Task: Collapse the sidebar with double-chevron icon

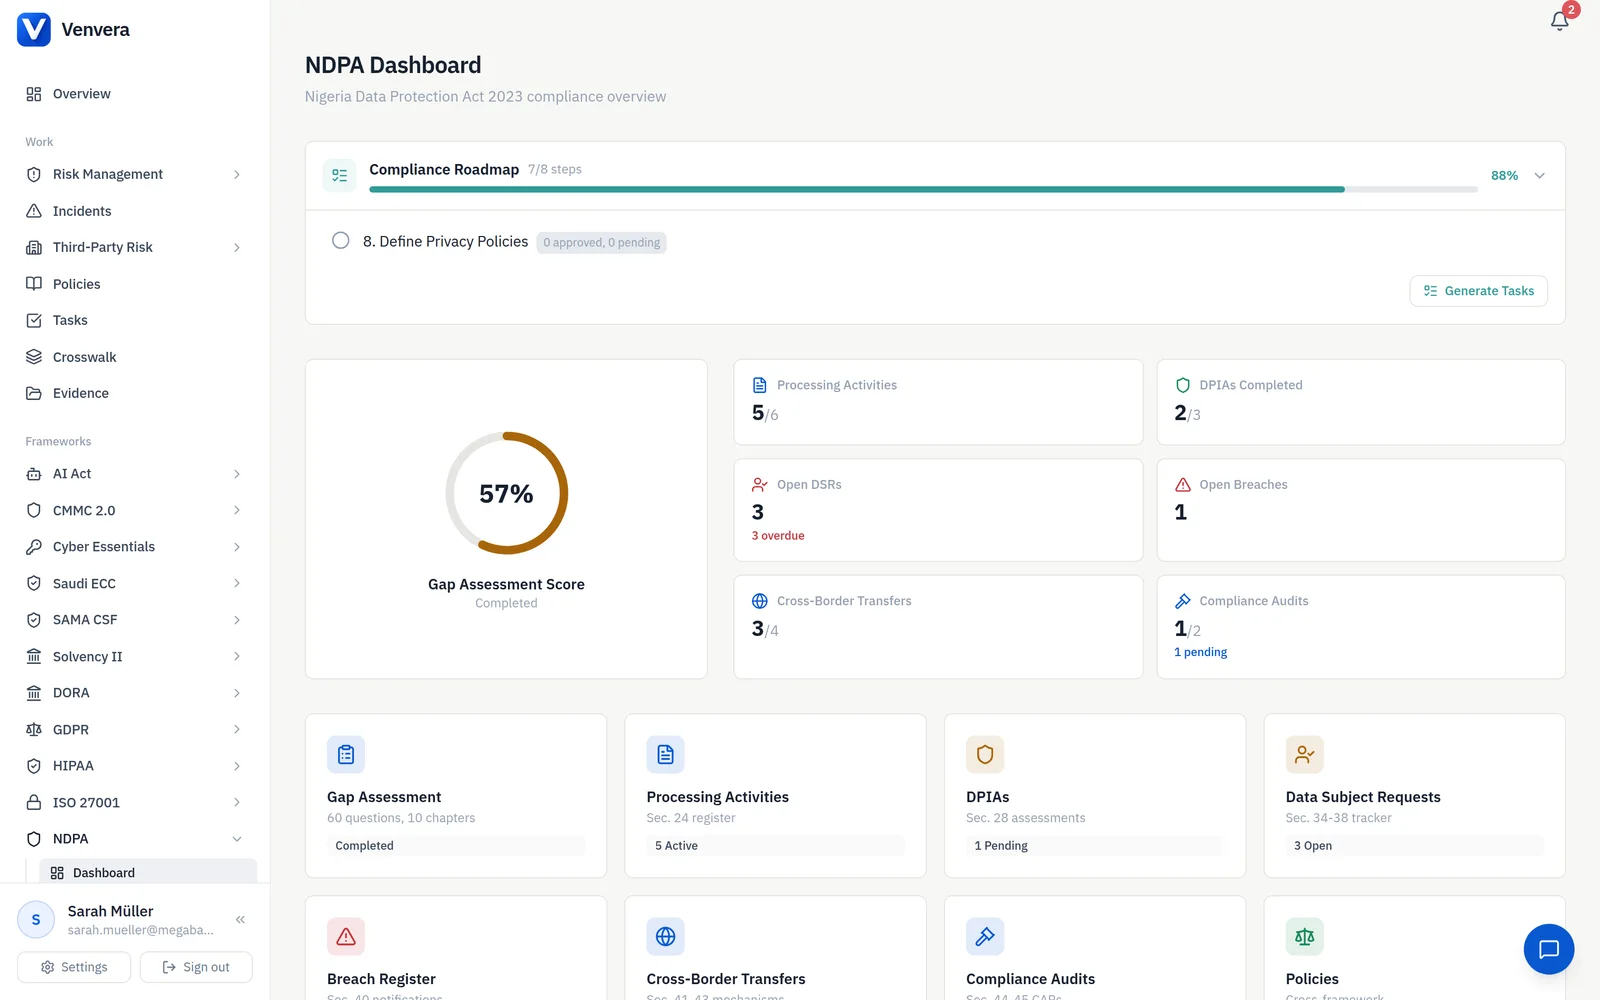Action: click(x=240, y=919)
